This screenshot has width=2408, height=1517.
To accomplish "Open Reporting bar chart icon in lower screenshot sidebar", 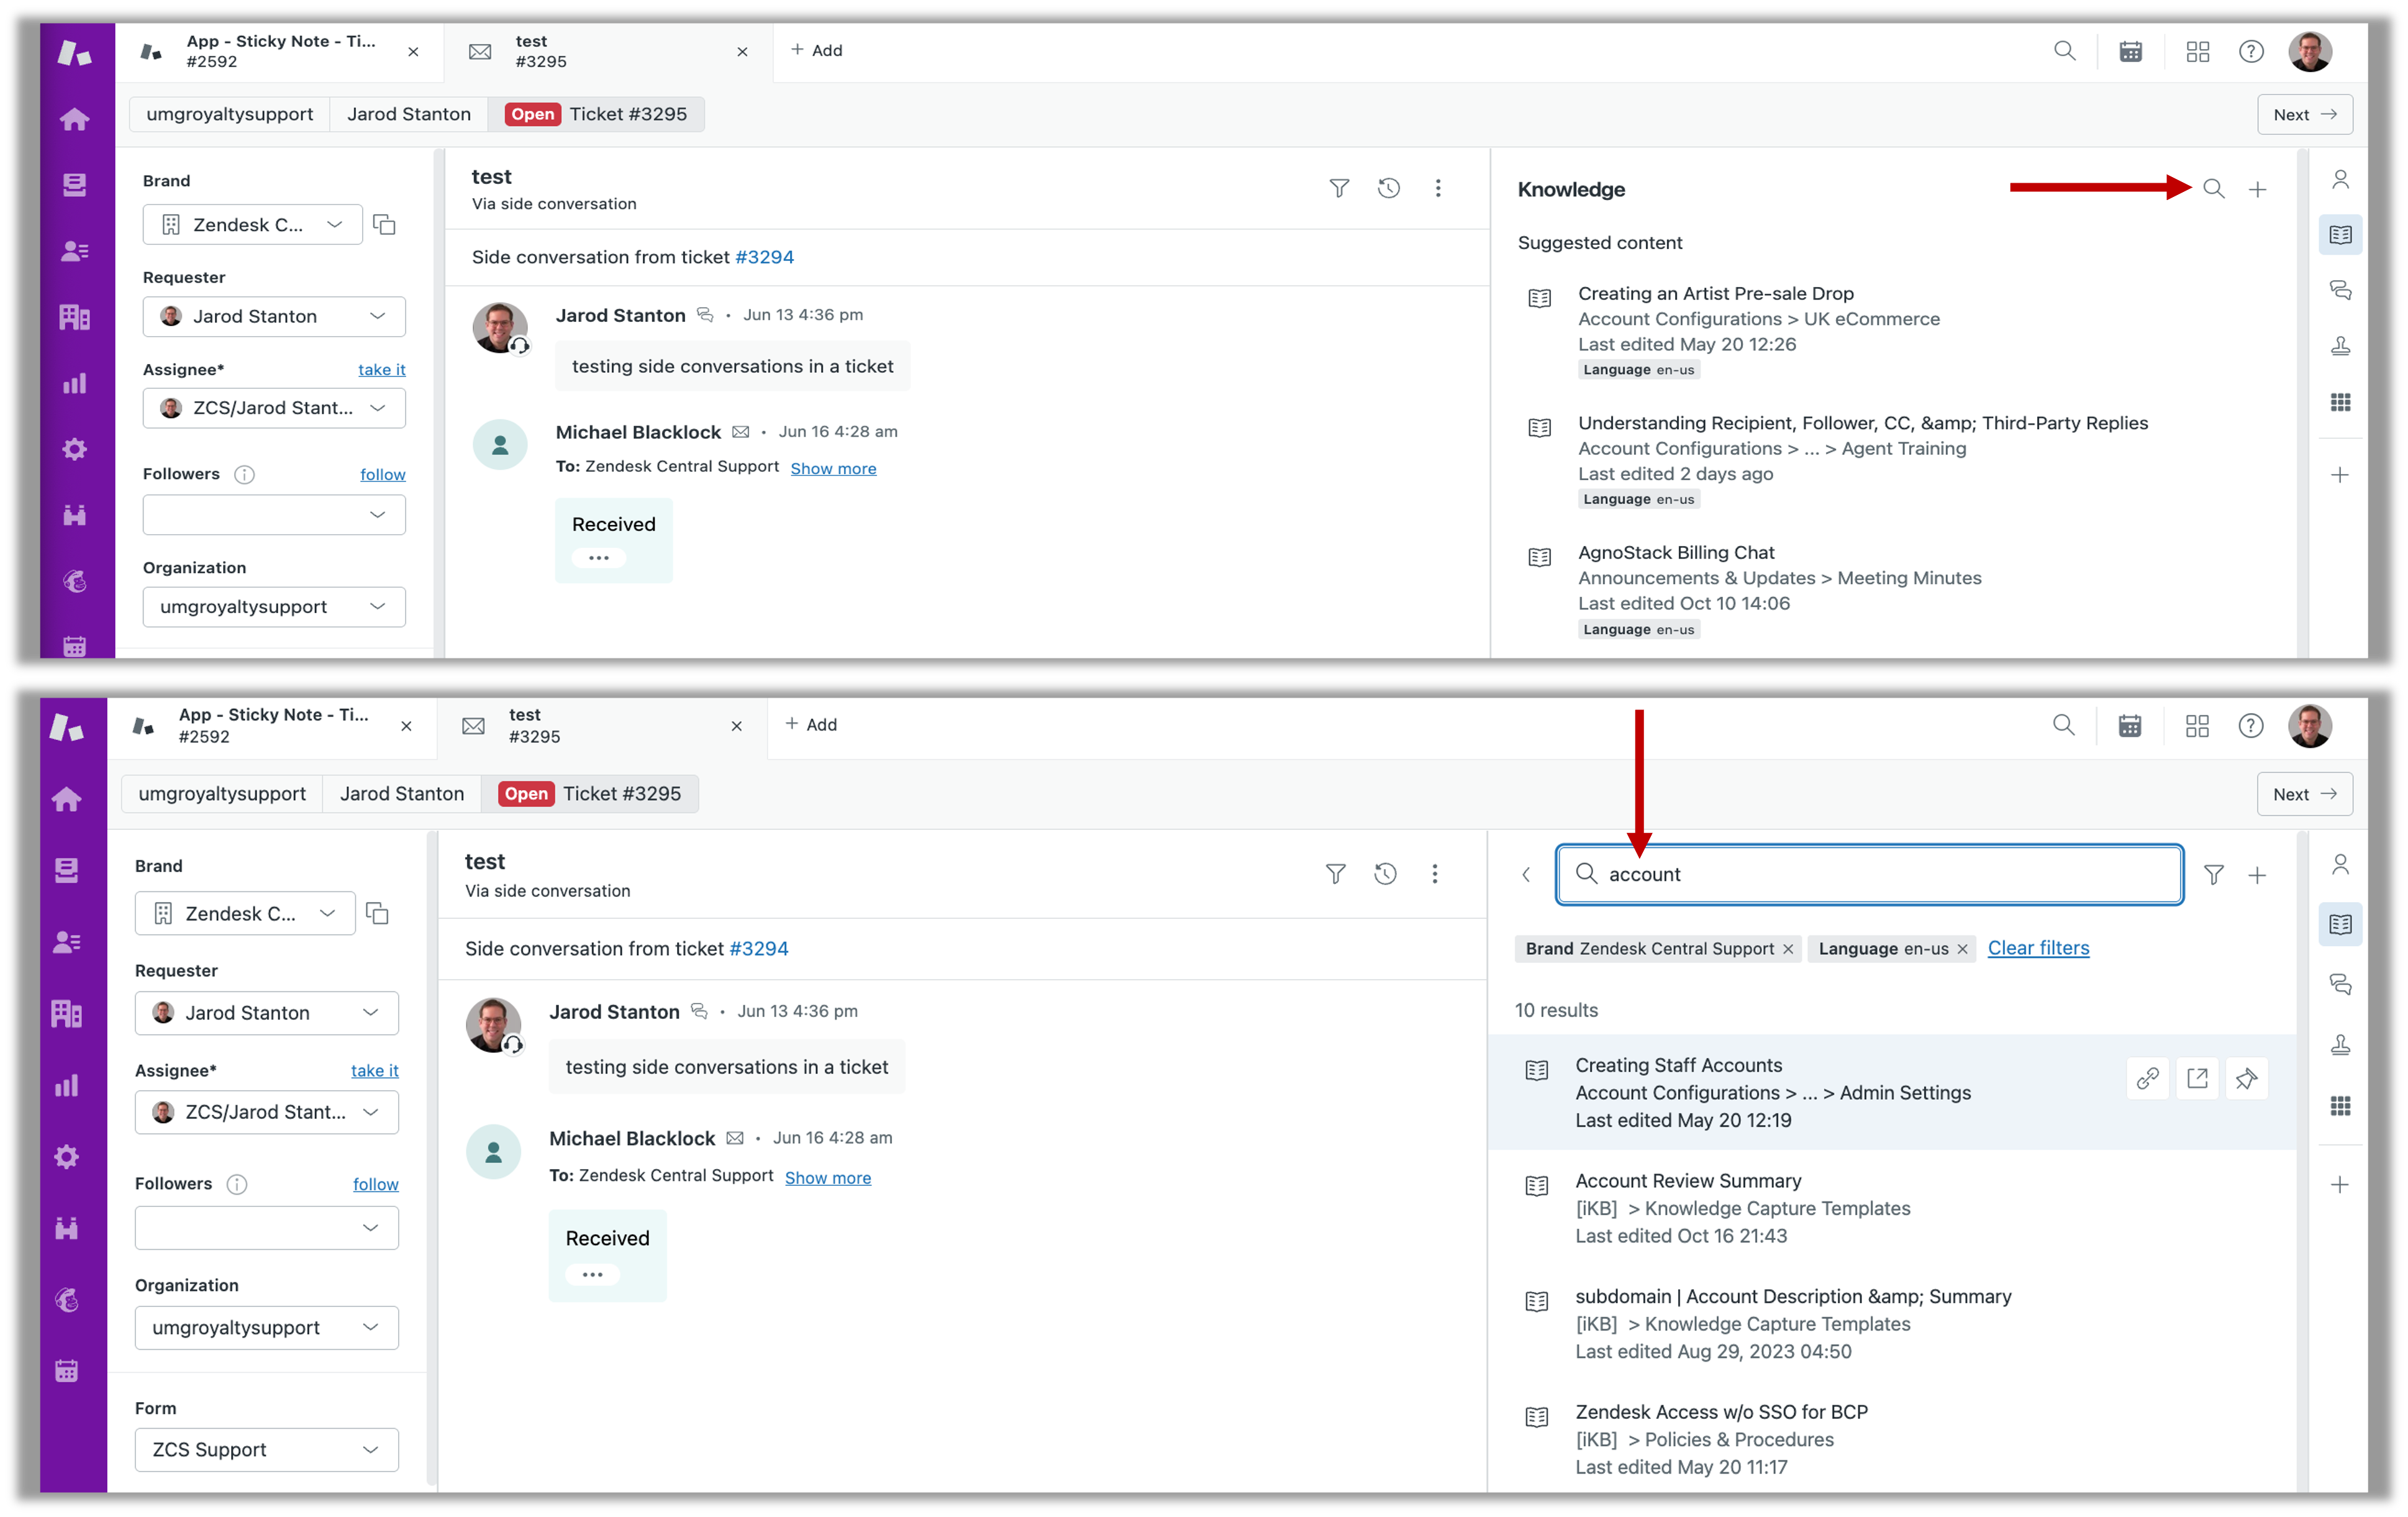I will (x=67, y=1085).
